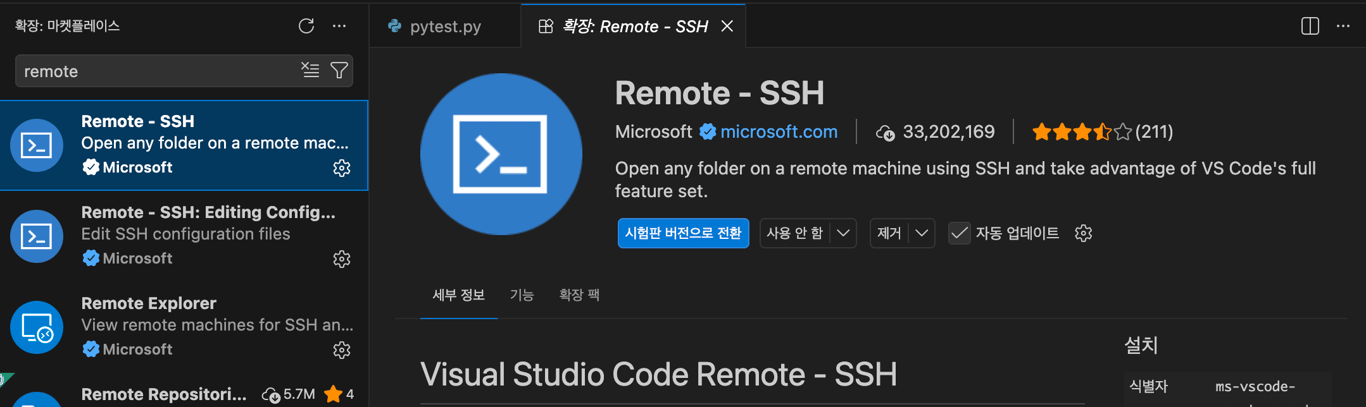Click 시험판 버전으로 전환 button

click(683, 233)
